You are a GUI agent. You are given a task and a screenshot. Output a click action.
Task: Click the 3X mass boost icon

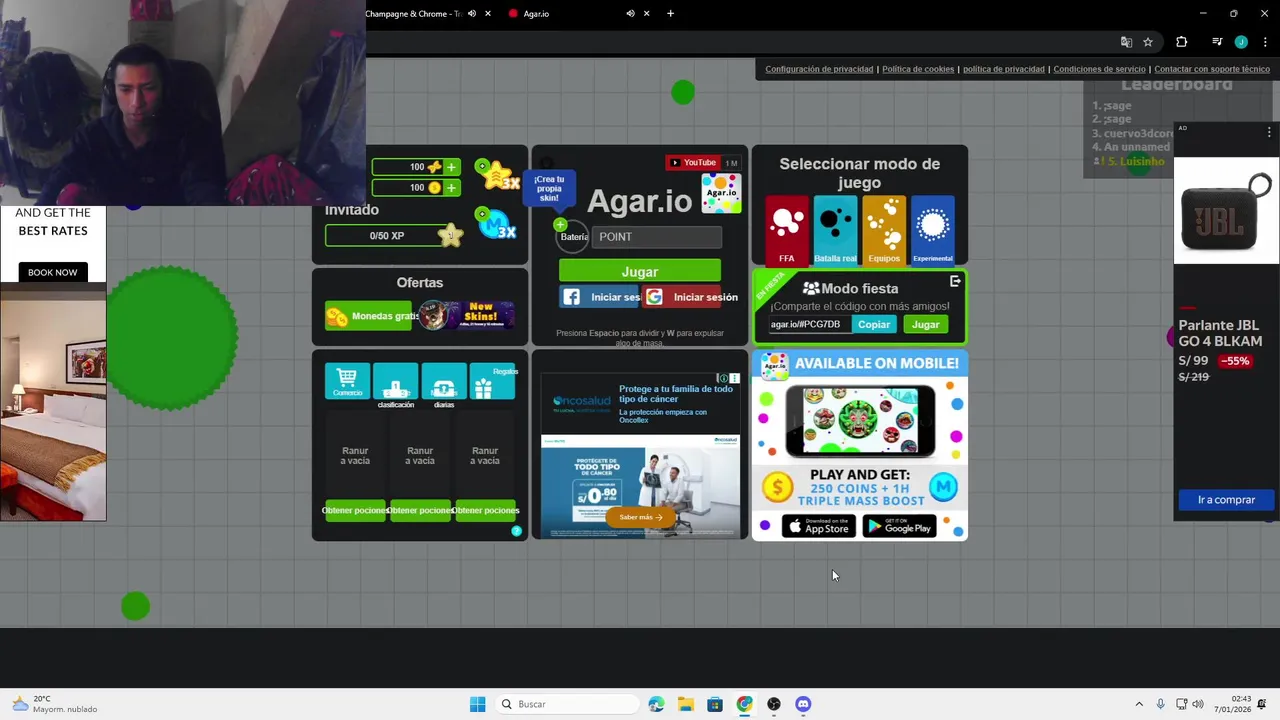click(x=496, y=224)
